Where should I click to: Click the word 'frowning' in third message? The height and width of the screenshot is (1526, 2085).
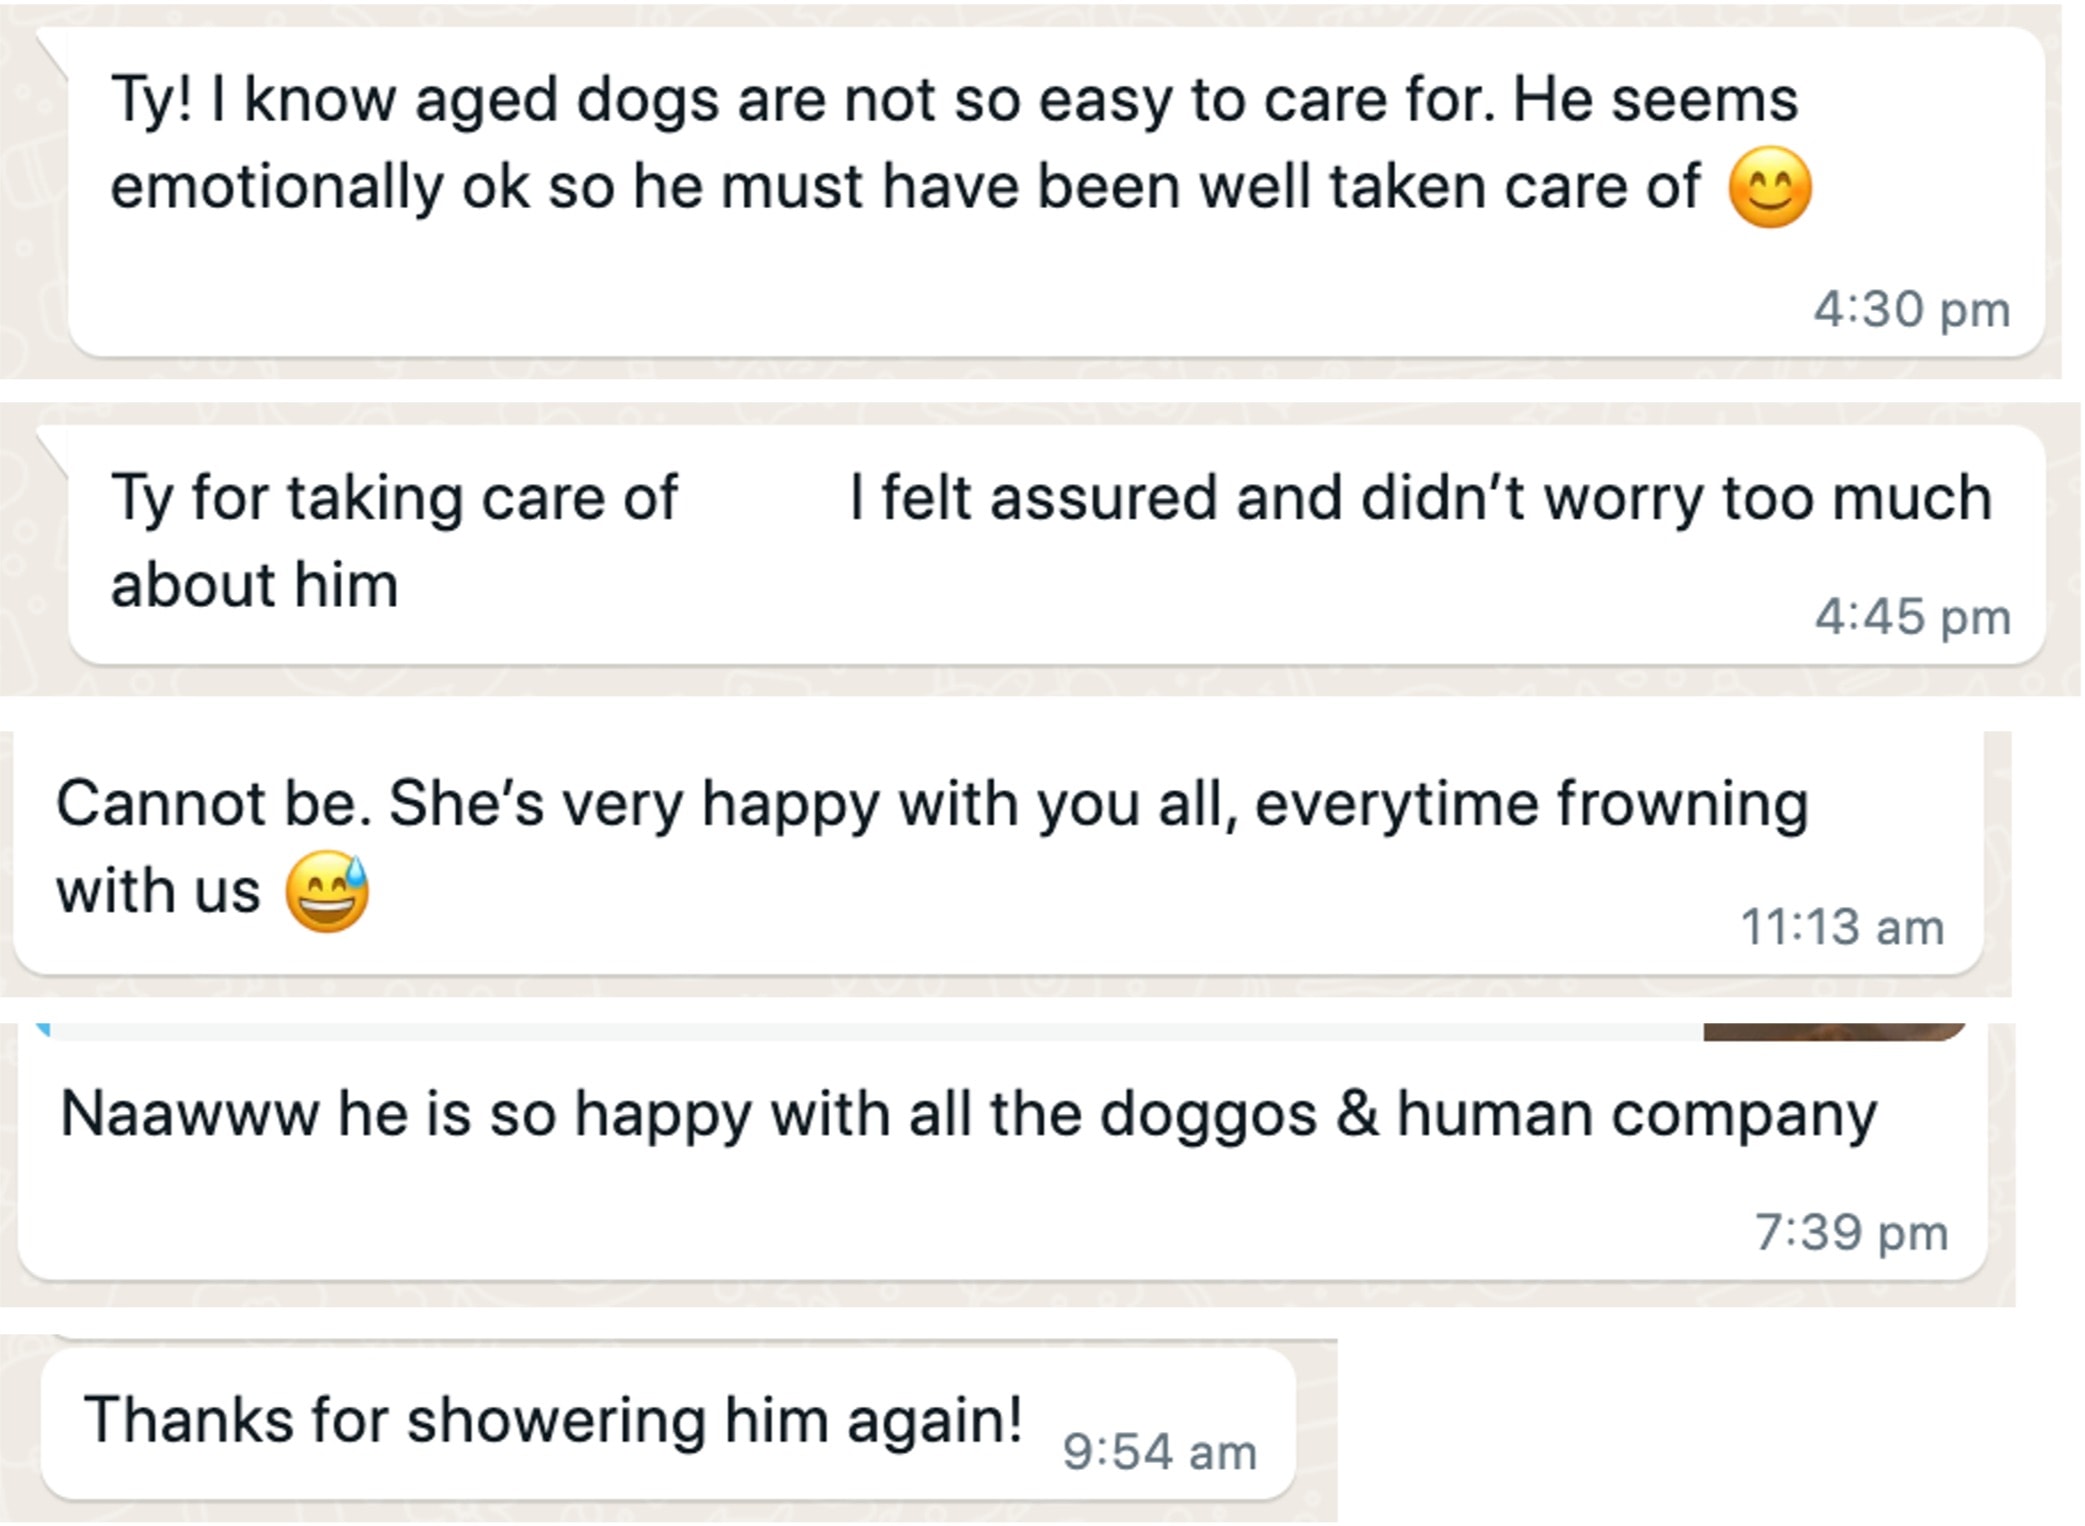pos(1682,805)
